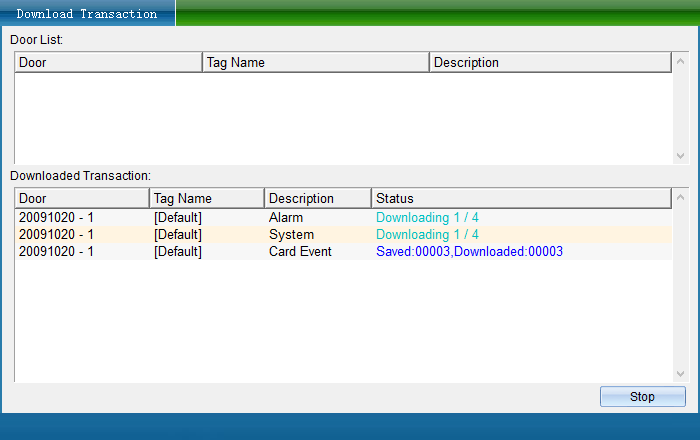
Task: Click the Saved:00003,Downloaded:00003 status text
Action: point(469,252)
